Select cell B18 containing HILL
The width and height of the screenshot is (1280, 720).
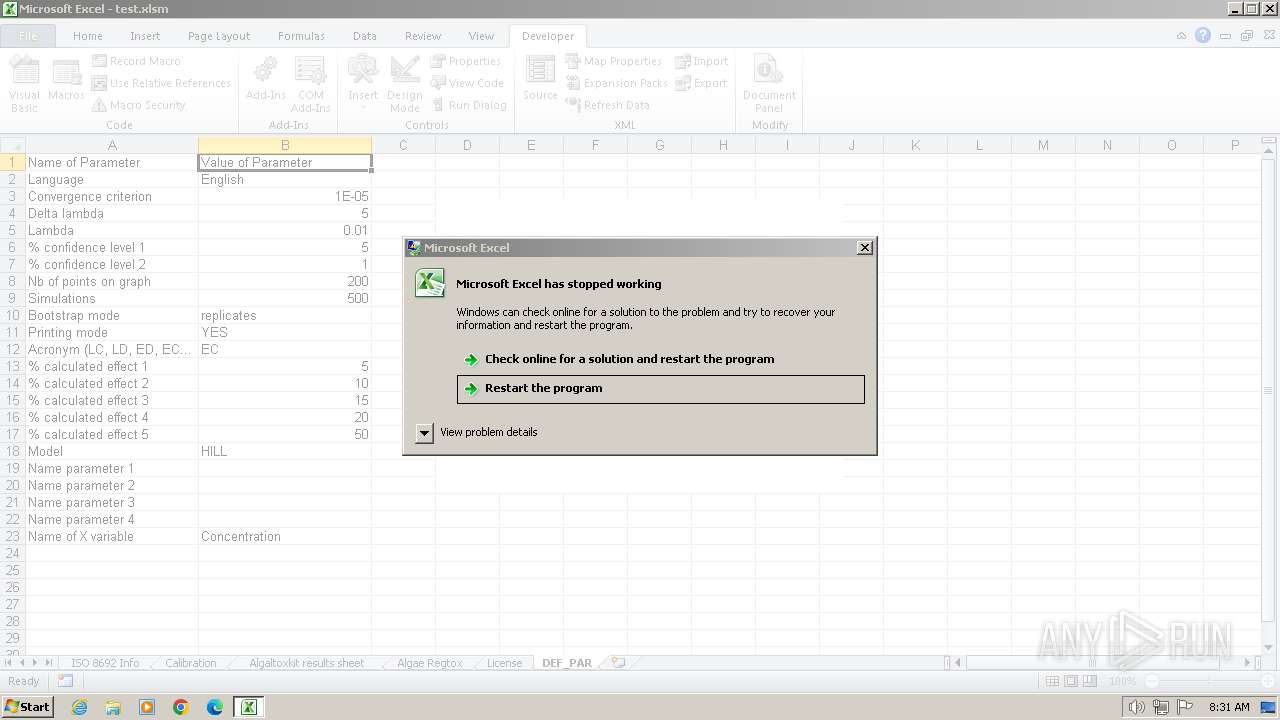coord(285,451)
